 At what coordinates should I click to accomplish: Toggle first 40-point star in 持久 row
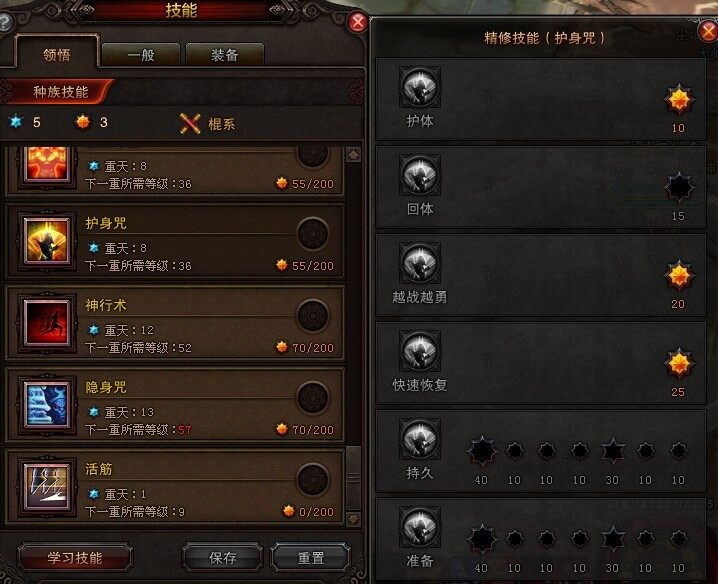click(482, 451)
